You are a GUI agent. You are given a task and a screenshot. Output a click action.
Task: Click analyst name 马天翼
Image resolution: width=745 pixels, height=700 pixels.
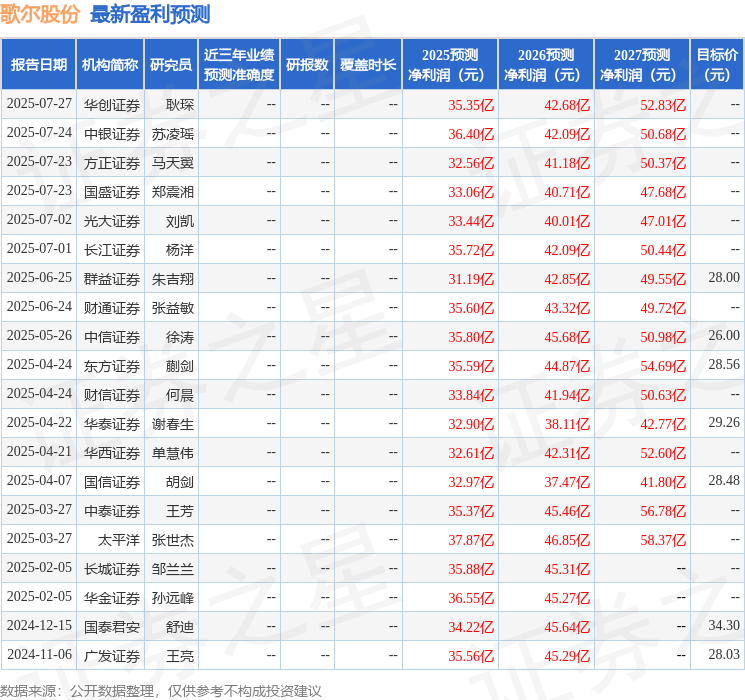pyautogui.click(x=172, y=163)
